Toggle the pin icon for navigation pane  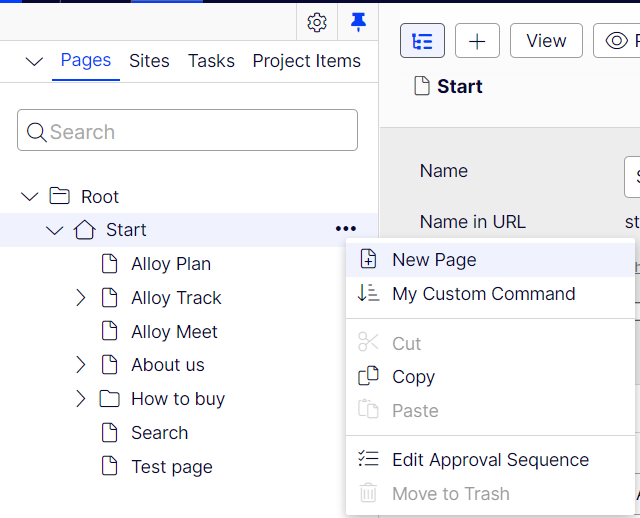point(357,22)
